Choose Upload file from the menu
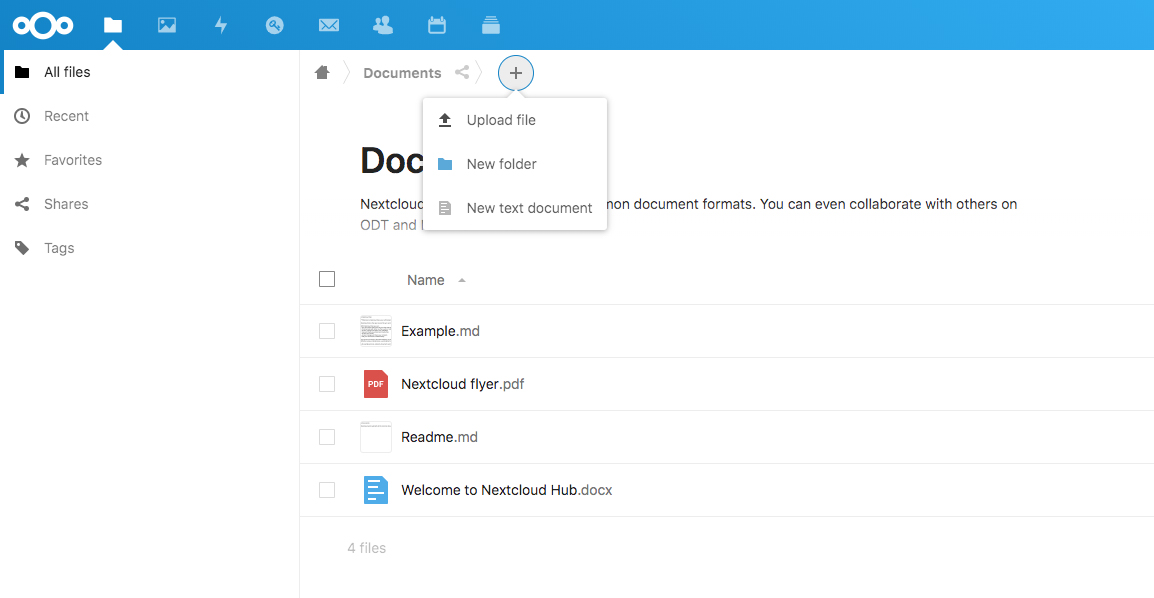Screen dimensions: 1154x598 pos(515,120)
